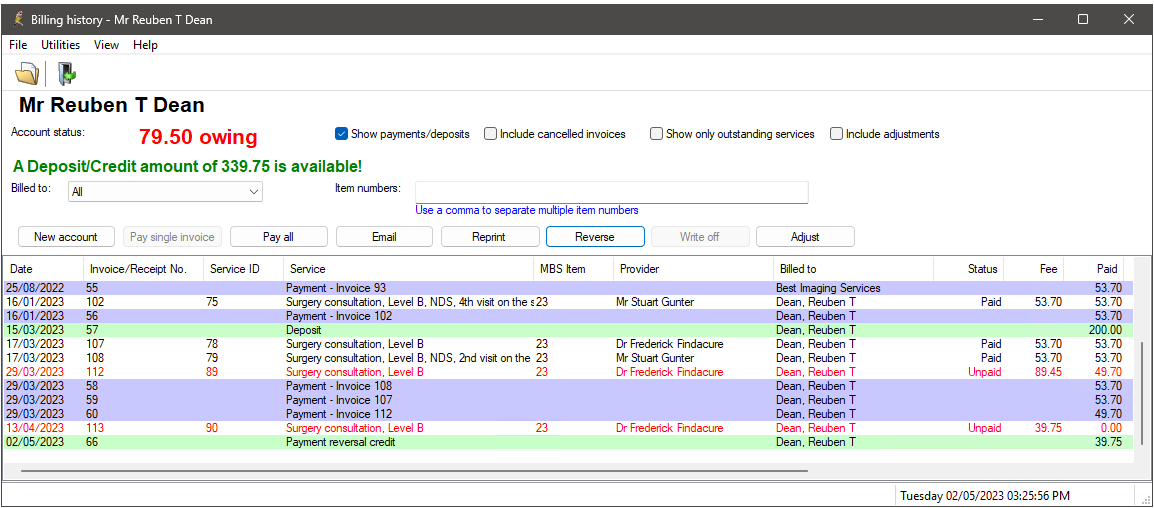Tick Show only outstanding services

656,134
